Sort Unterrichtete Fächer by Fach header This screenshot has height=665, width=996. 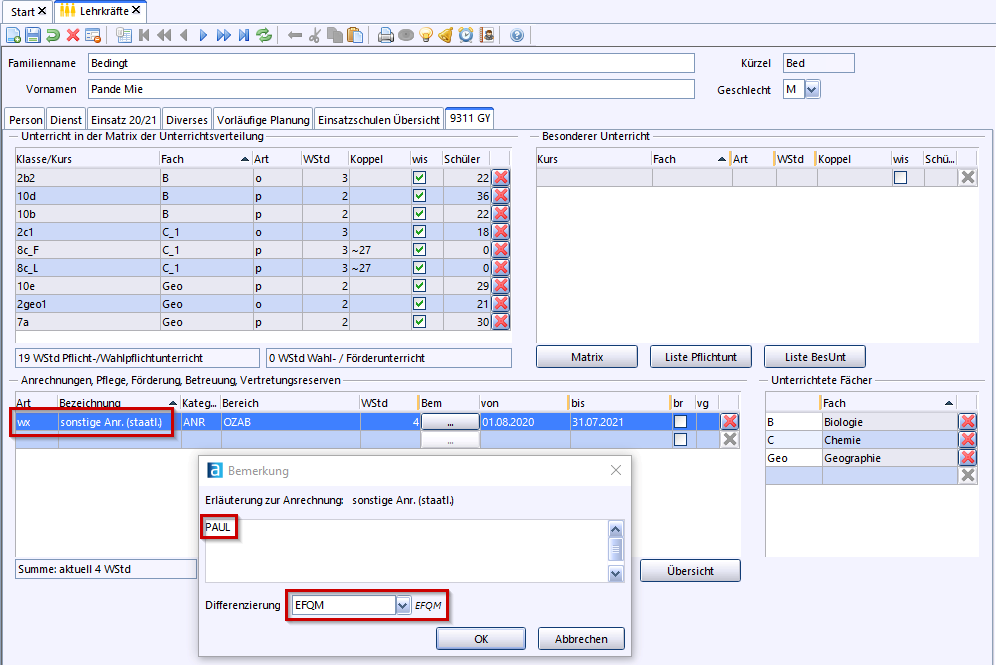pos(889,403)
